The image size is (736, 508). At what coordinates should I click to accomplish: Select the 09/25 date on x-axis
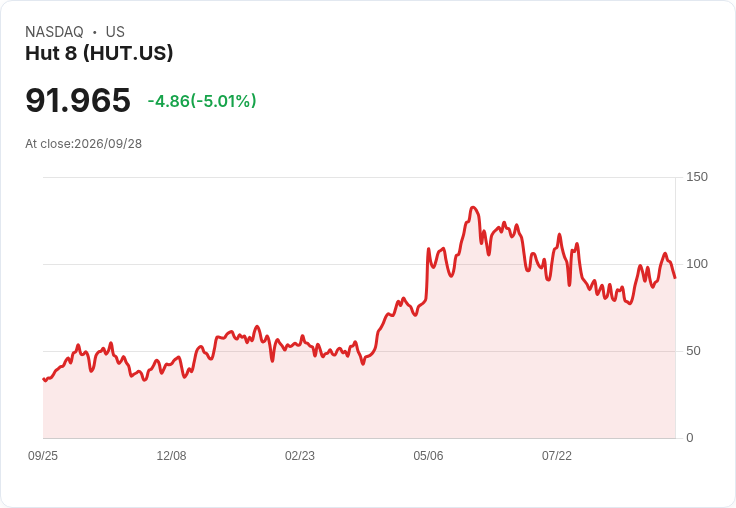[x=43, y=455]
